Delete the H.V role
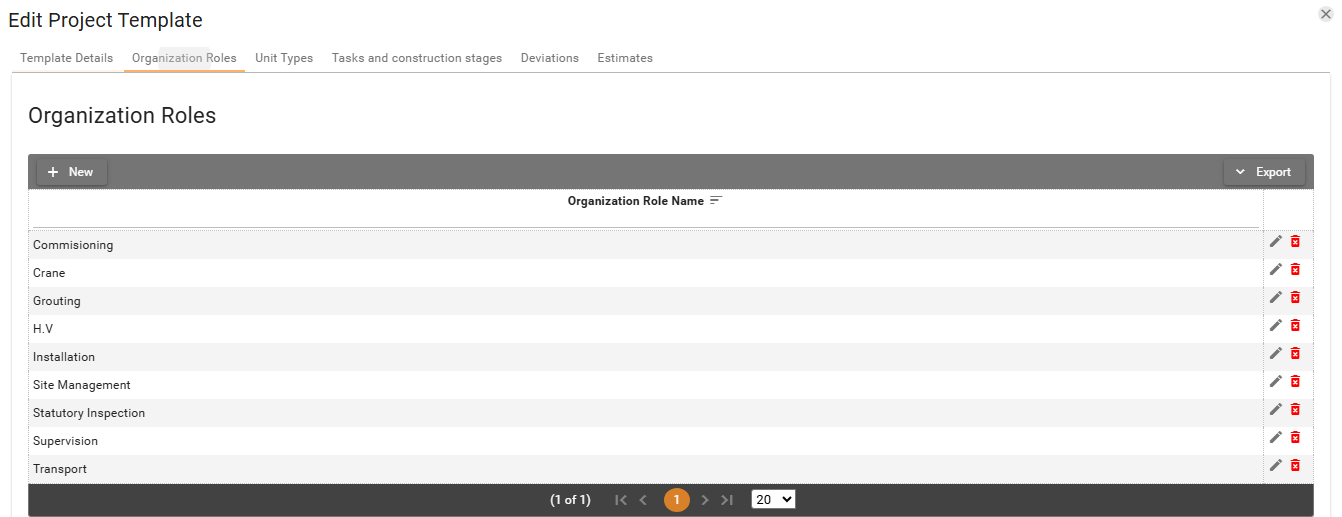Screen dimensions: 1342x517 (x=1295, y=325)
